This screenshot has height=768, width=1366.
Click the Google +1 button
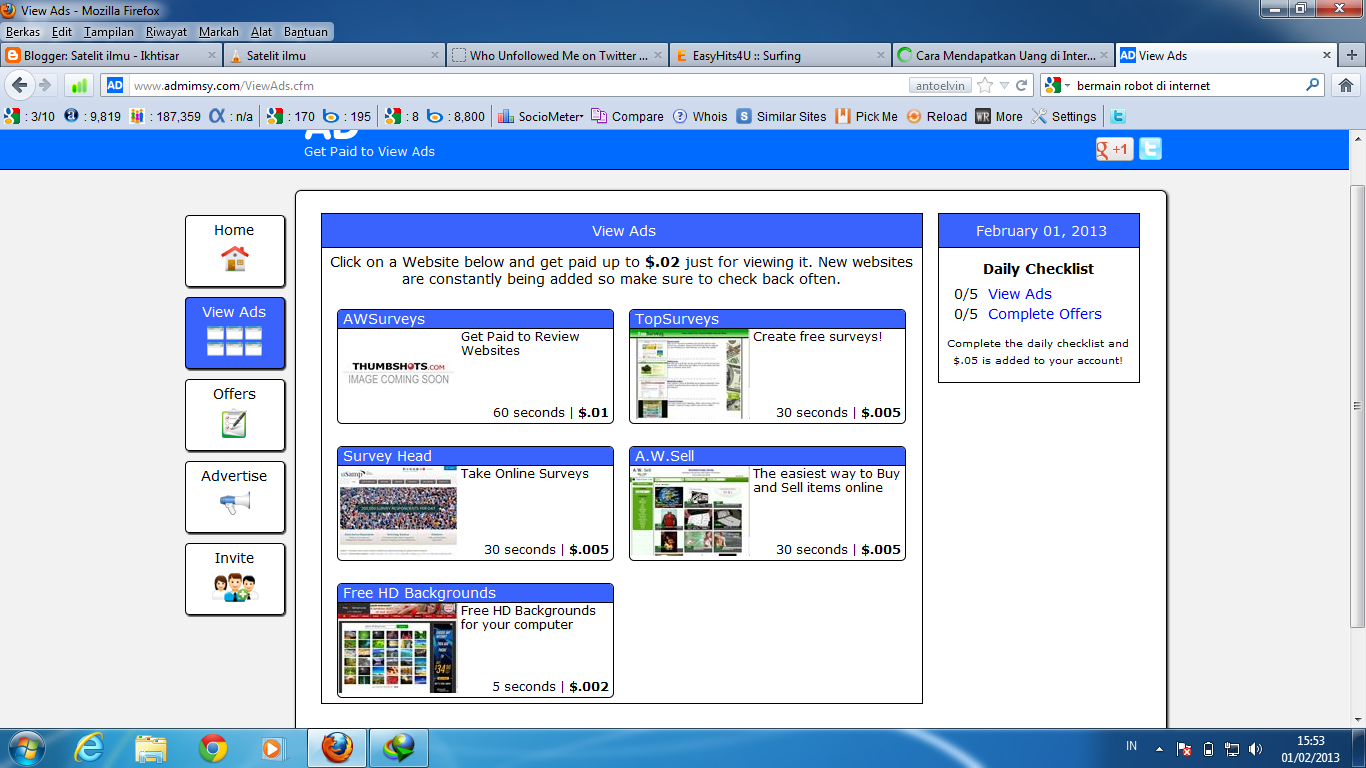tap(1113, 148)
